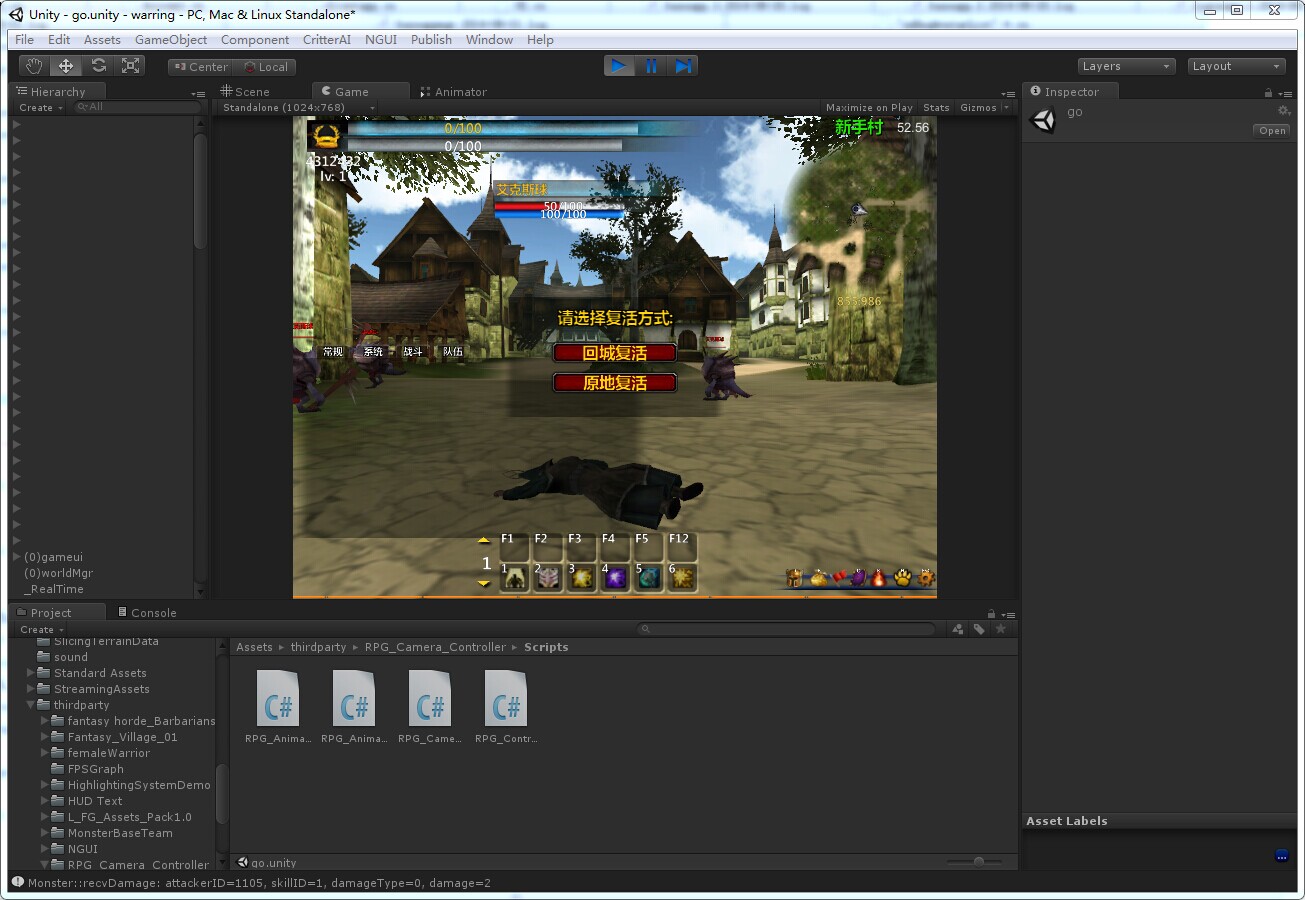The image size is (1305, 900).
Task: Open first RPG_Anima... C# script
Action: 278,706
